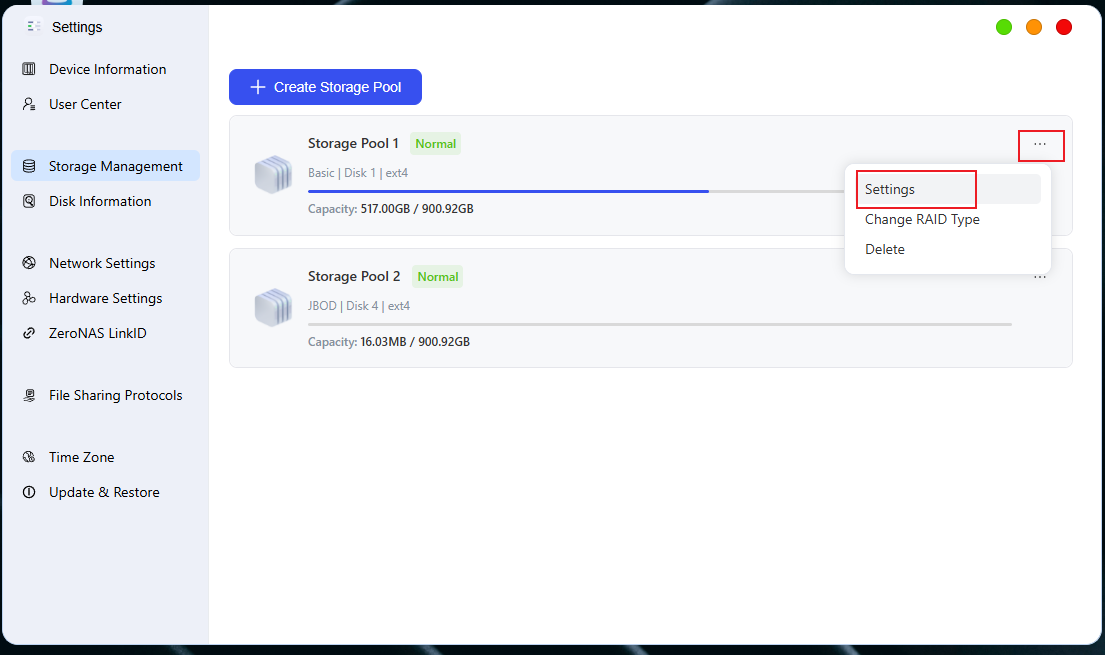1105x655 pixels.
Task: Click the Storage Pool 2 capacity progress bar
Action: pos(660,324)
